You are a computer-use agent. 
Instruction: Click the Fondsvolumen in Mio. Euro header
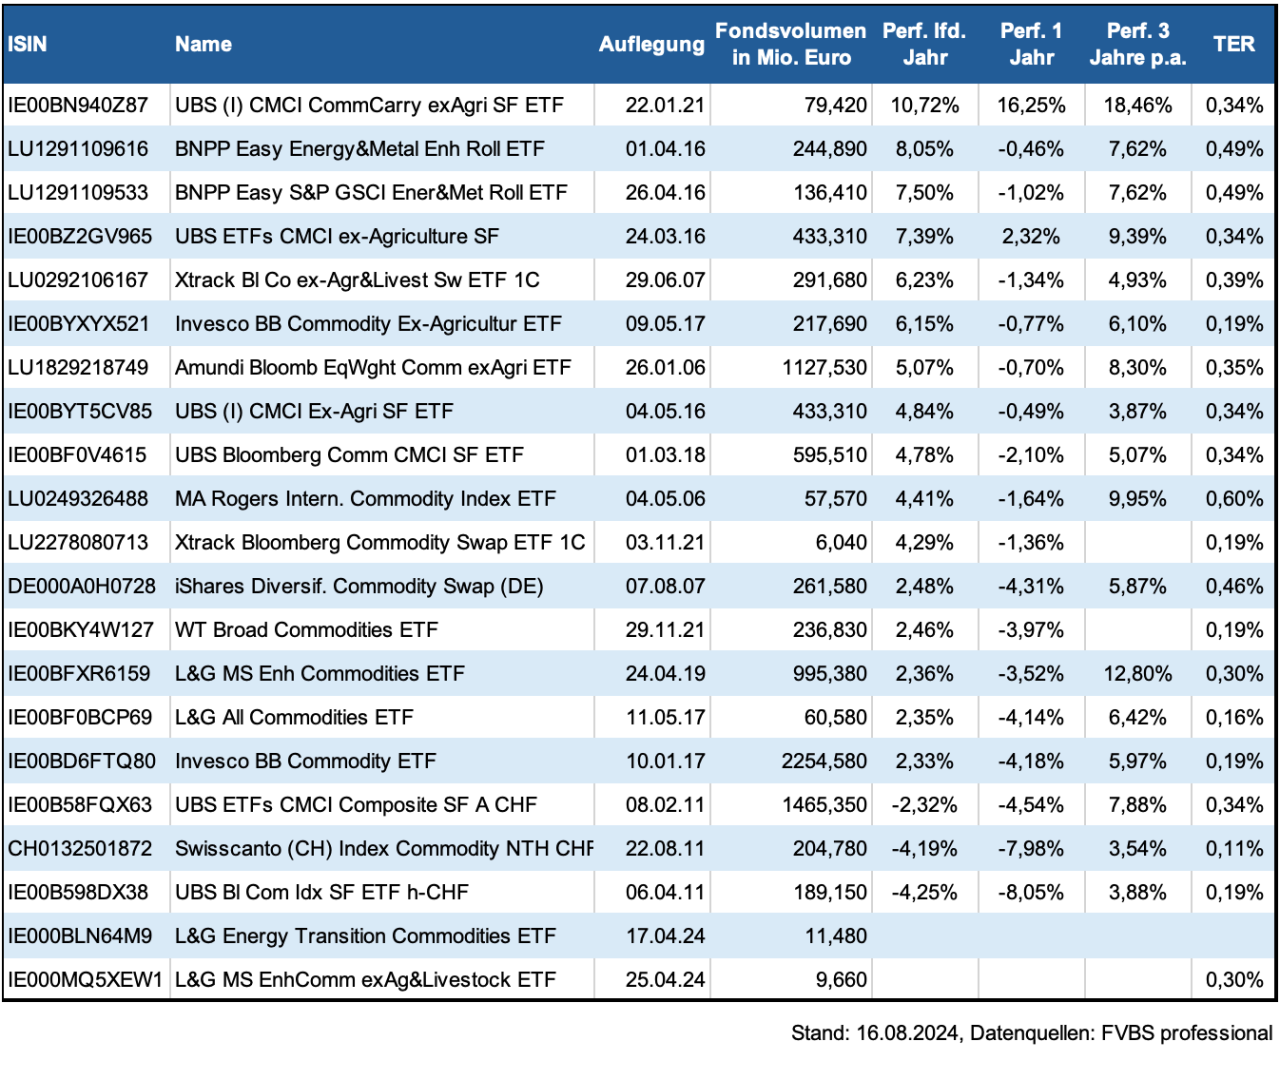(x=790, y=45)
